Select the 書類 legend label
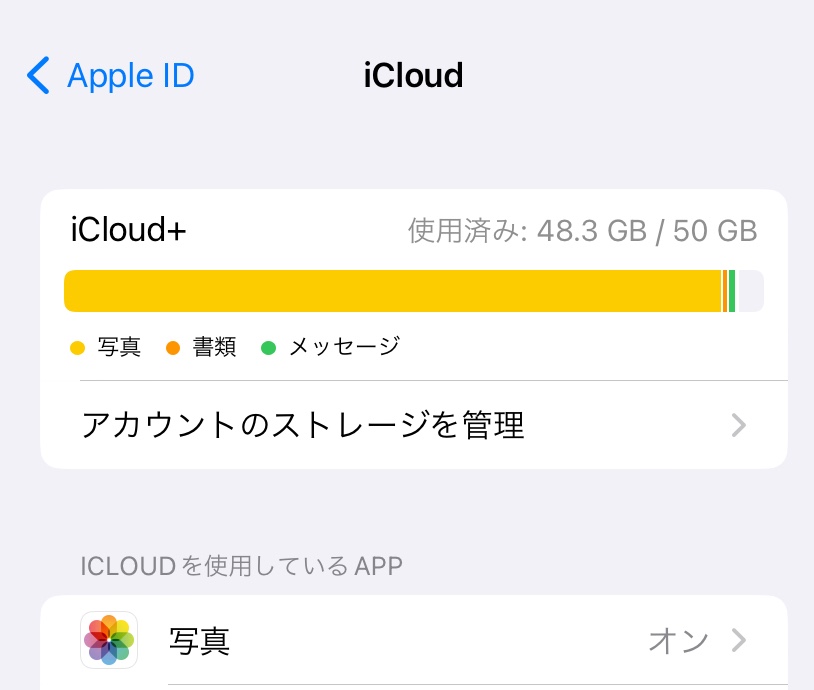Viewport: 814px width, 690px height. click(214, 347)
